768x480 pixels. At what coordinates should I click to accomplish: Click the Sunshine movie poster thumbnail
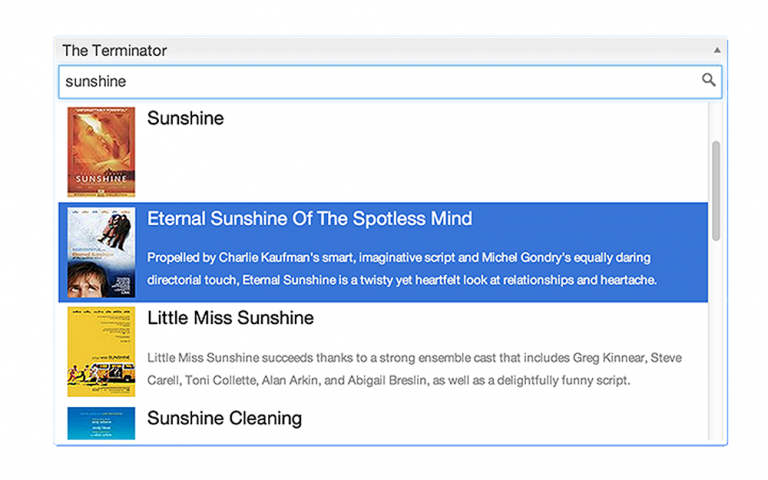(101, 152)
